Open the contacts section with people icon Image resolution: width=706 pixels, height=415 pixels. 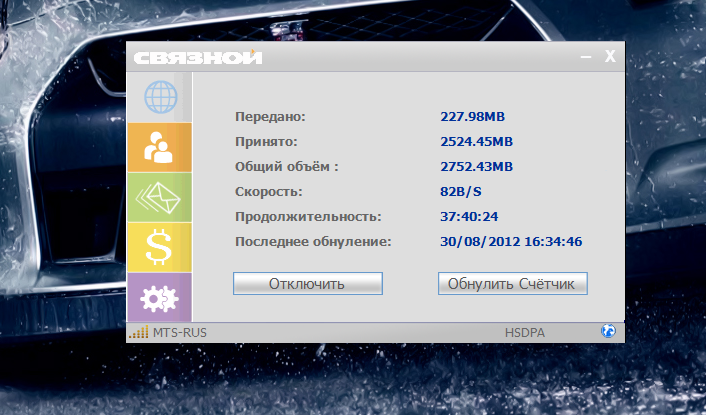tap(160, 147)
